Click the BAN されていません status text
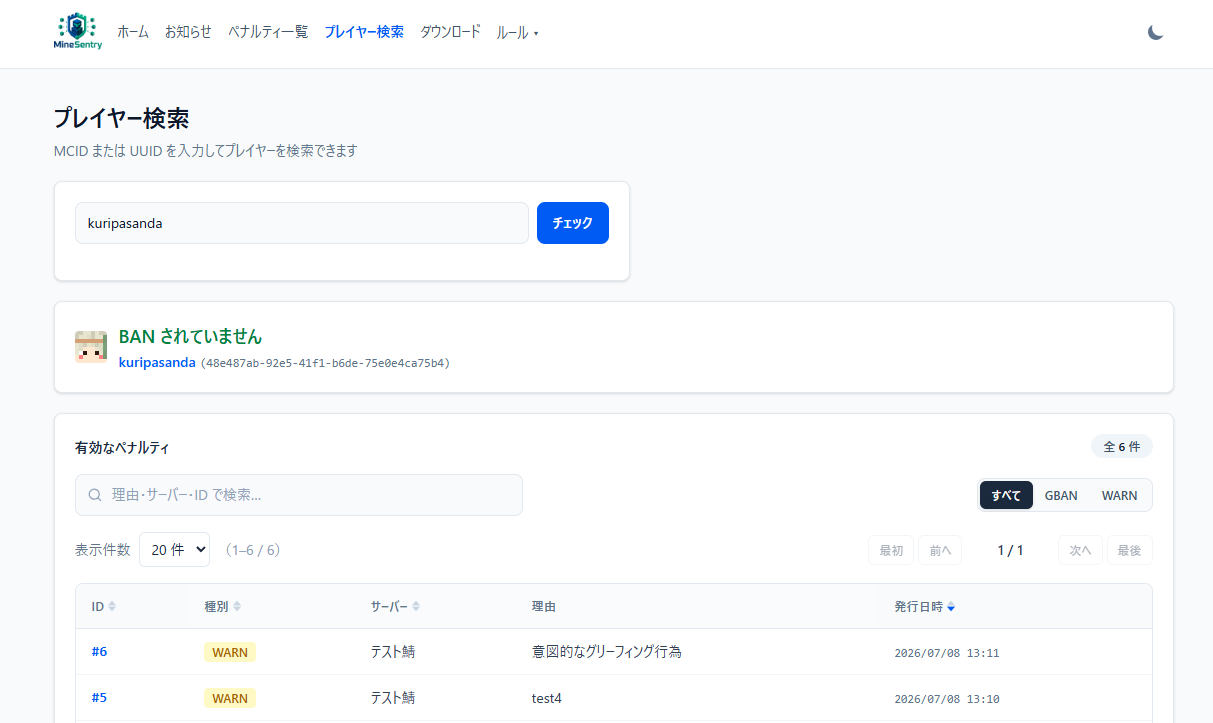The image size is (1213, 723). point(190,337)
